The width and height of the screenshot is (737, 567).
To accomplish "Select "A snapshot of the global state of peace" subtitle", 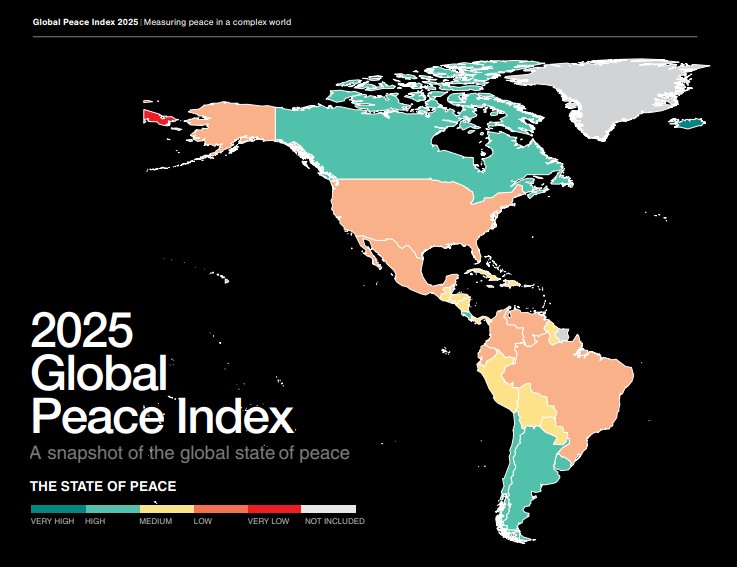I will (190, 453).
